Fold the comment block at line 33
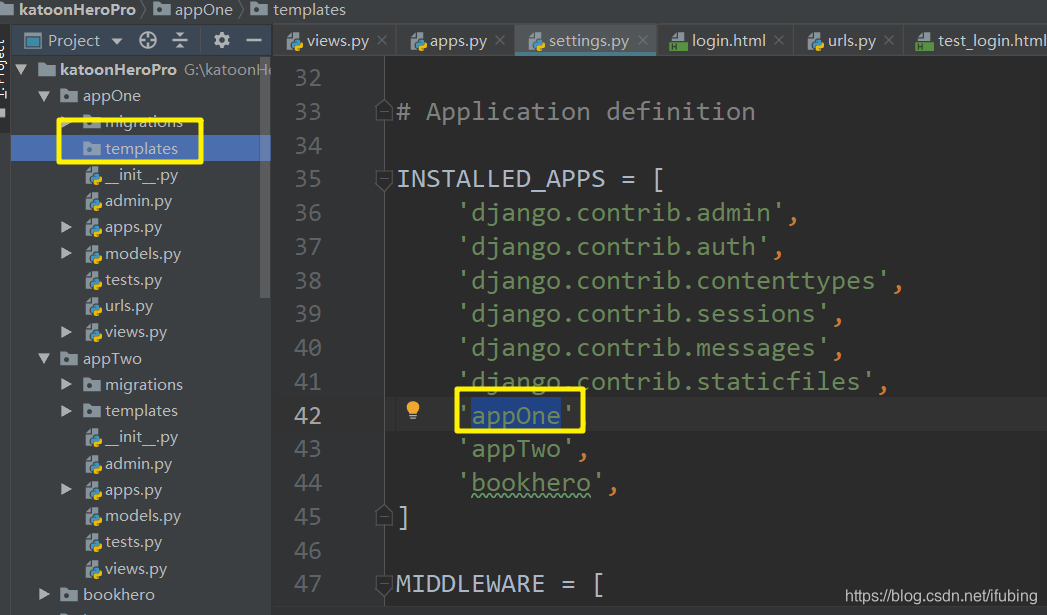Image resolution: width=1047 pixels, height=615 pixels. pyautogui.click(x=384, y=111)
